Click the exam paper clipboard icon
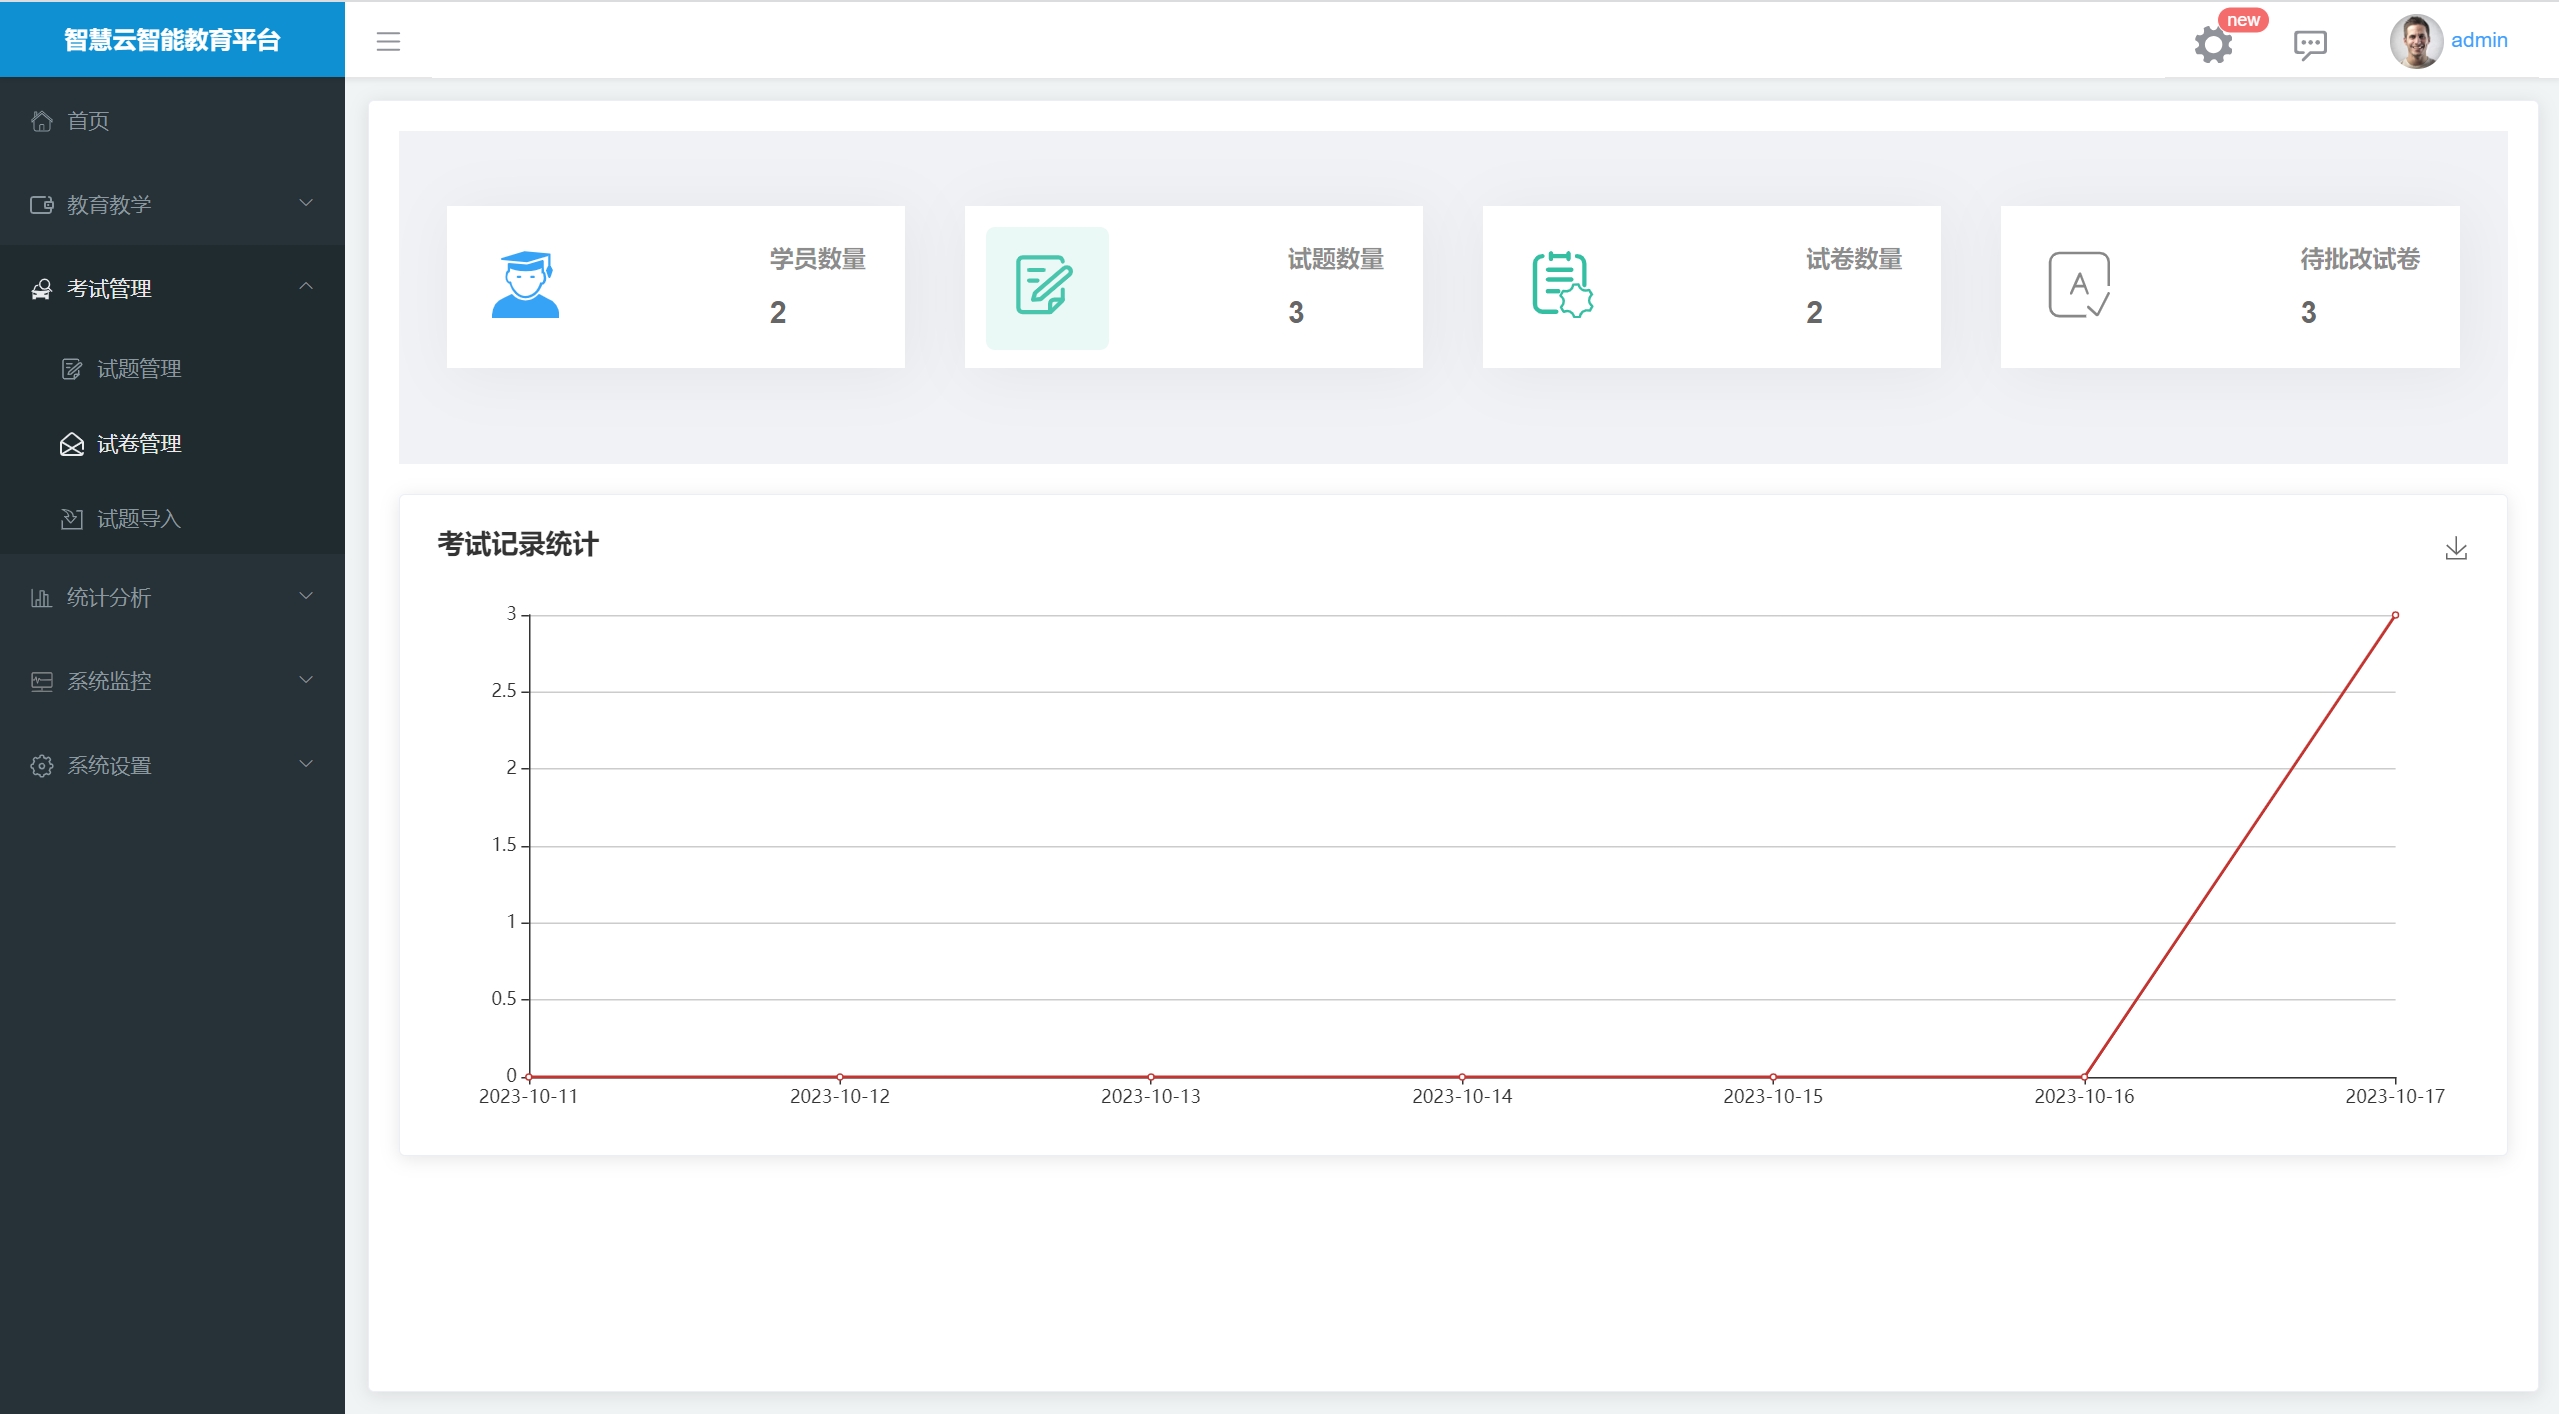Viewport: 2559px width, 1414px height. (1561, 285)
